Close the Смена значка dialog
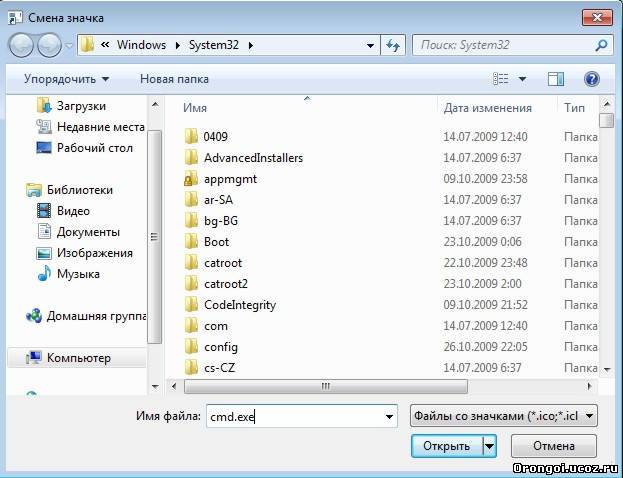The width and height of the screenshot is (623, 478). click(597, 17)
